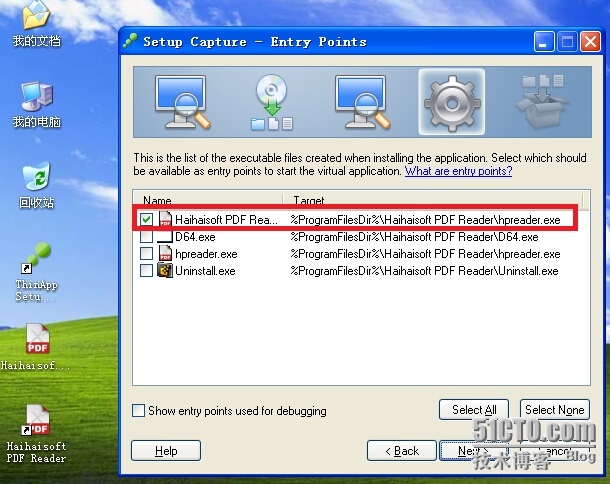Sort list by the Target column header
The width and height of the screenshot is (610, 484).
433,200
